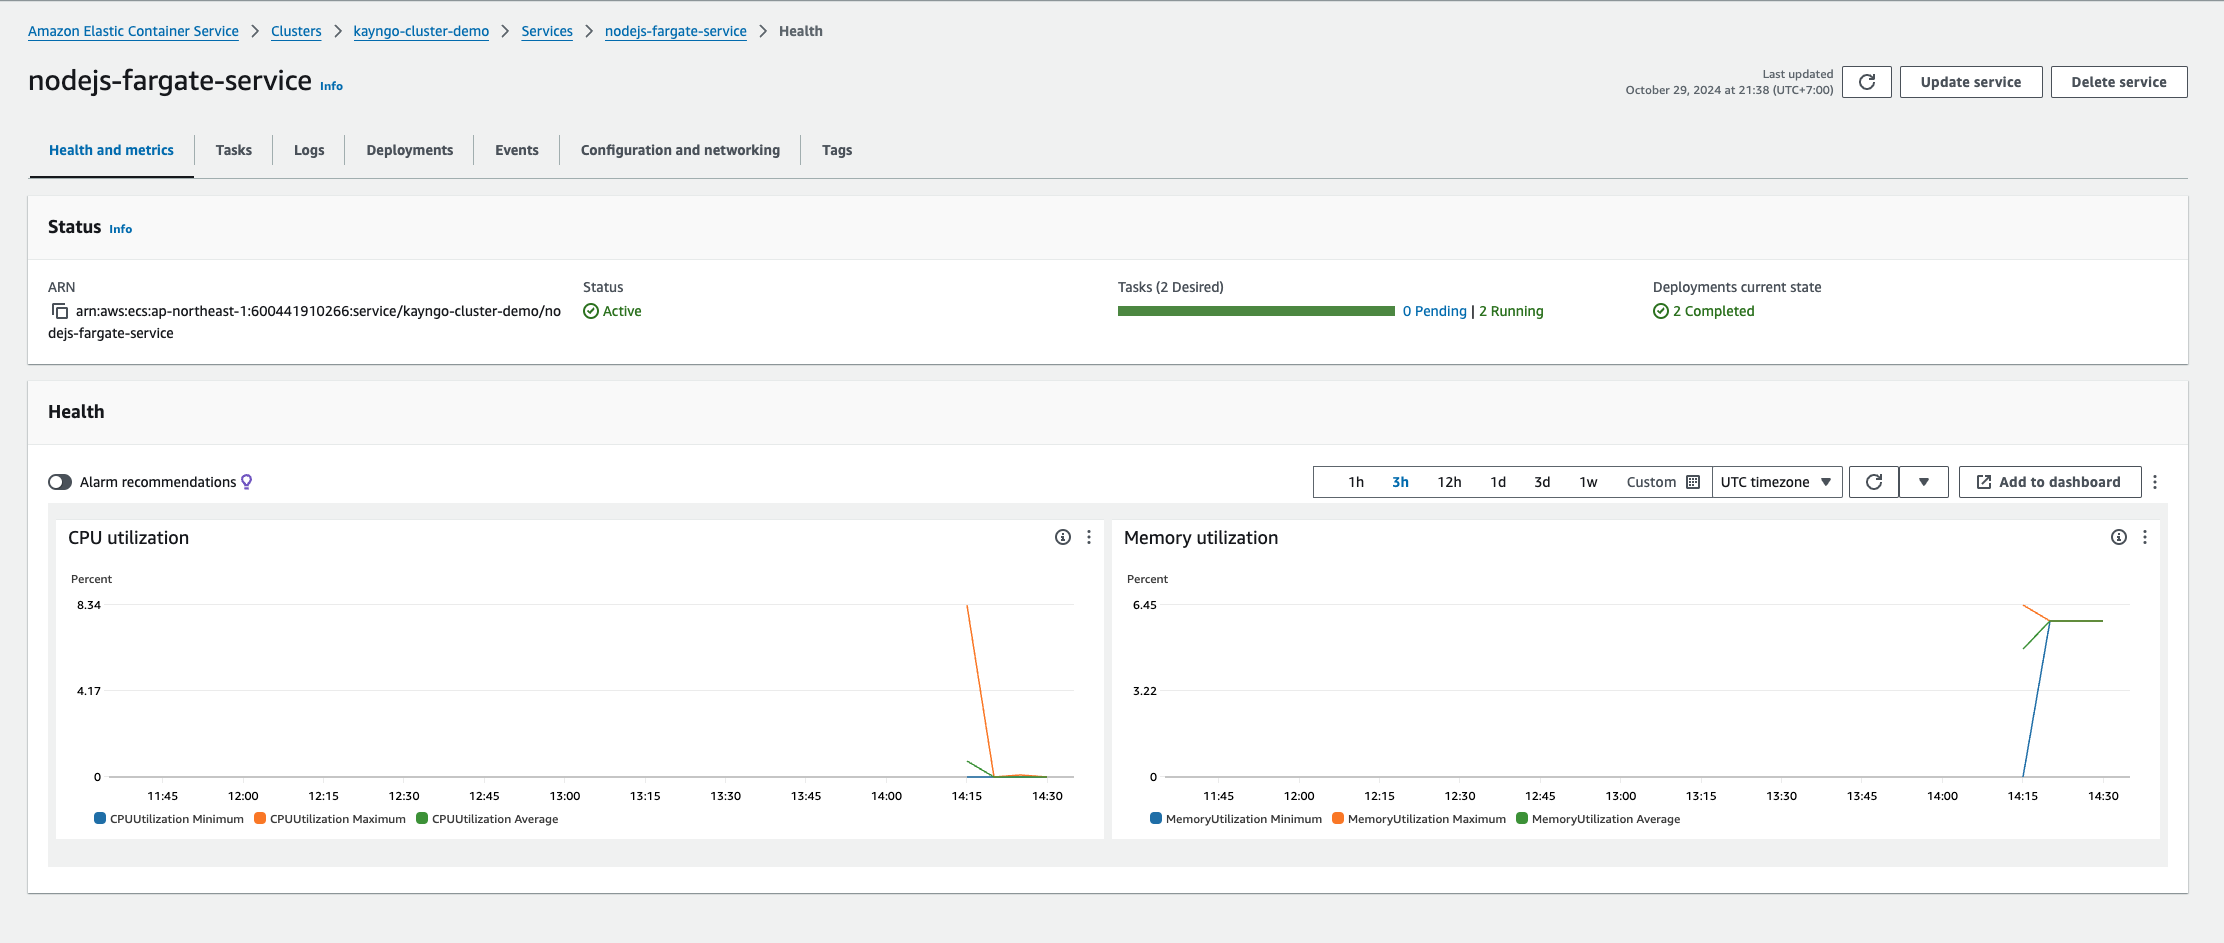2224x943 pixels.
Task: Select the 1d time range
Action: (x=1498, y=482)
